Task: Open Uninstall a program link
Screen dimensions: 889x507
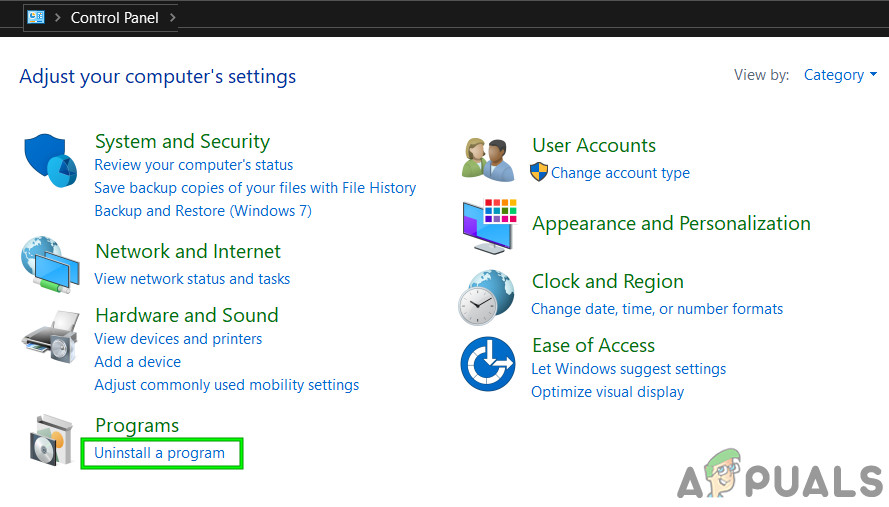Action: point(160,453)
